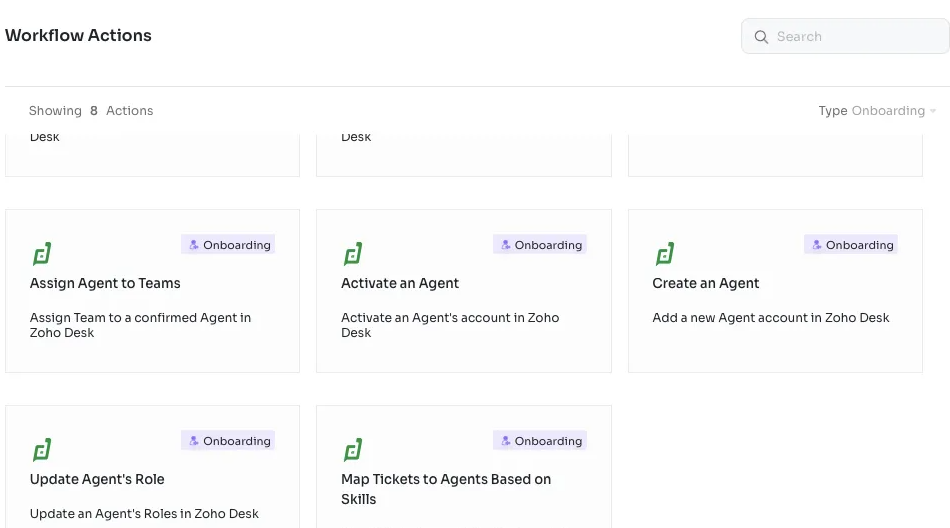
Task: Click Zoho Desk icon on Map Tickets card
Action: (x=353, y=450)
